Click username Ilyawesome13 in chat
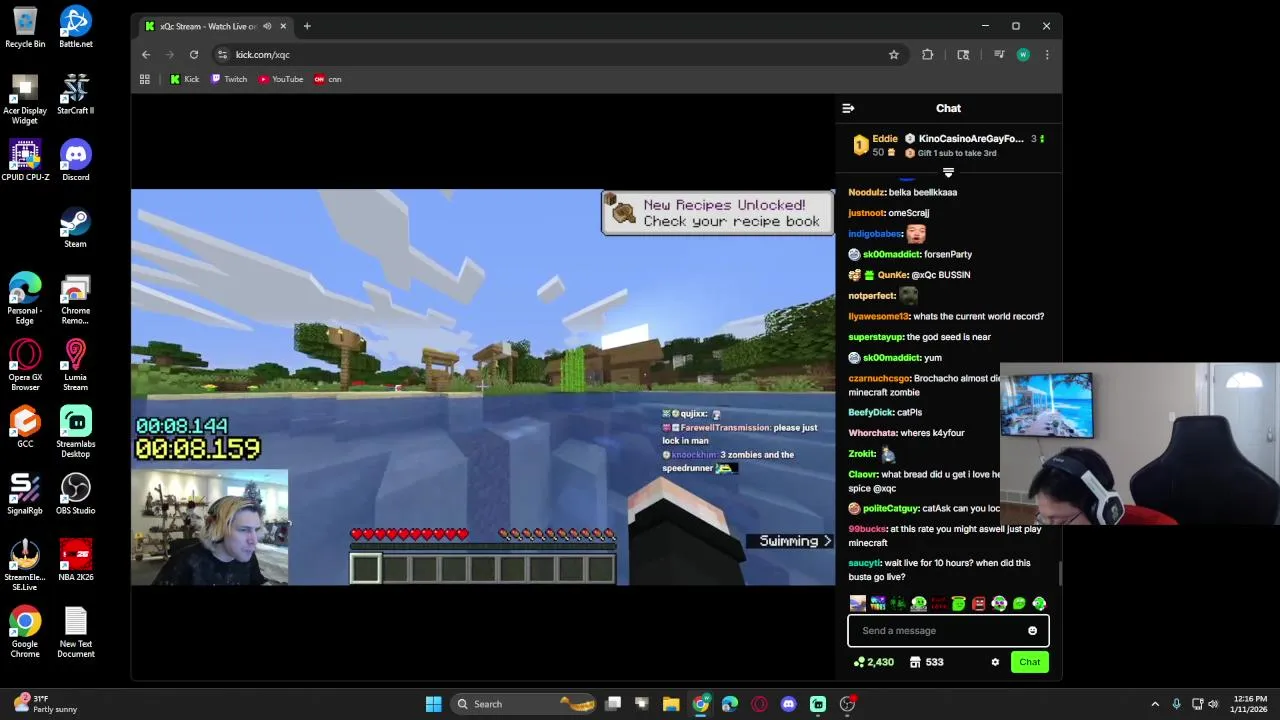 point(878,316)
